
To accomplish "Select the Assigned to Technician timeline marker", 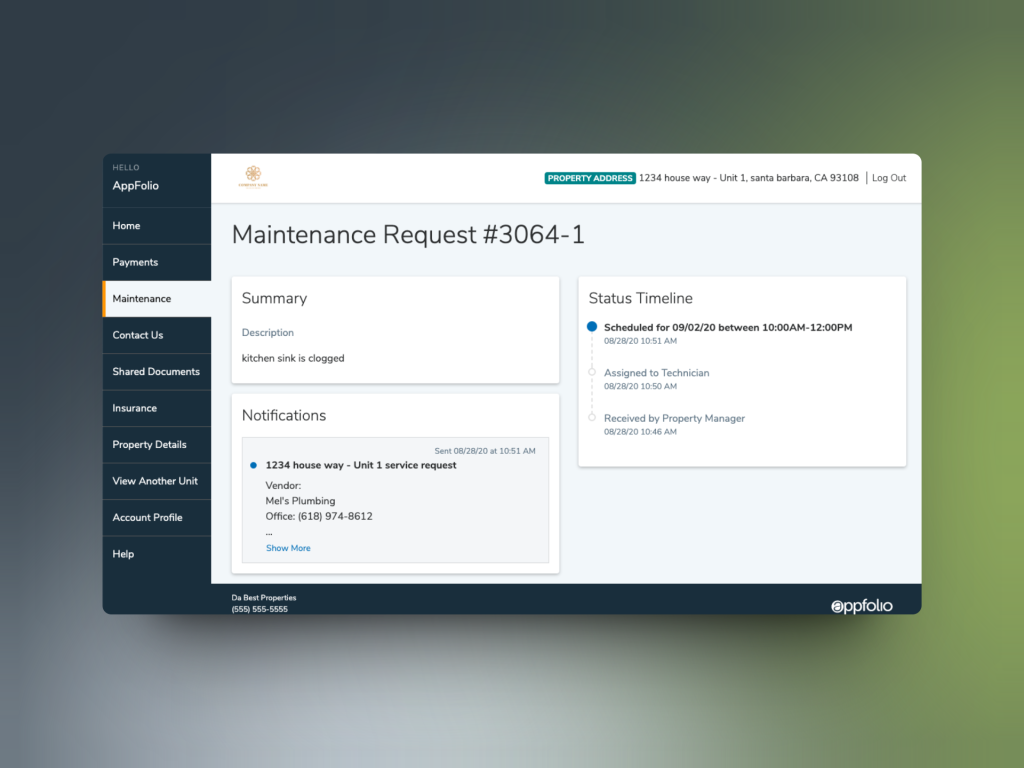I will click(x=592, y=372).
